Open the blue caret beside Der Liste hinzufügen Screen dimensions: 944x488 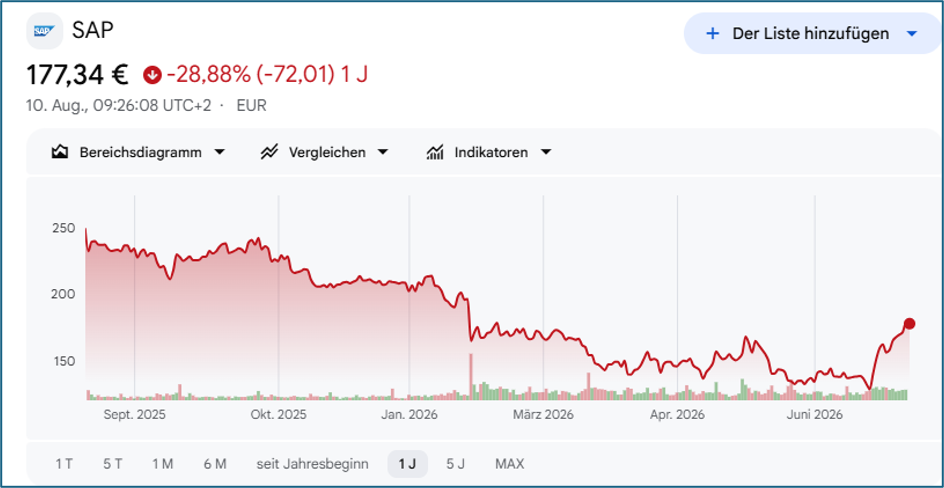tap(912, 34)
